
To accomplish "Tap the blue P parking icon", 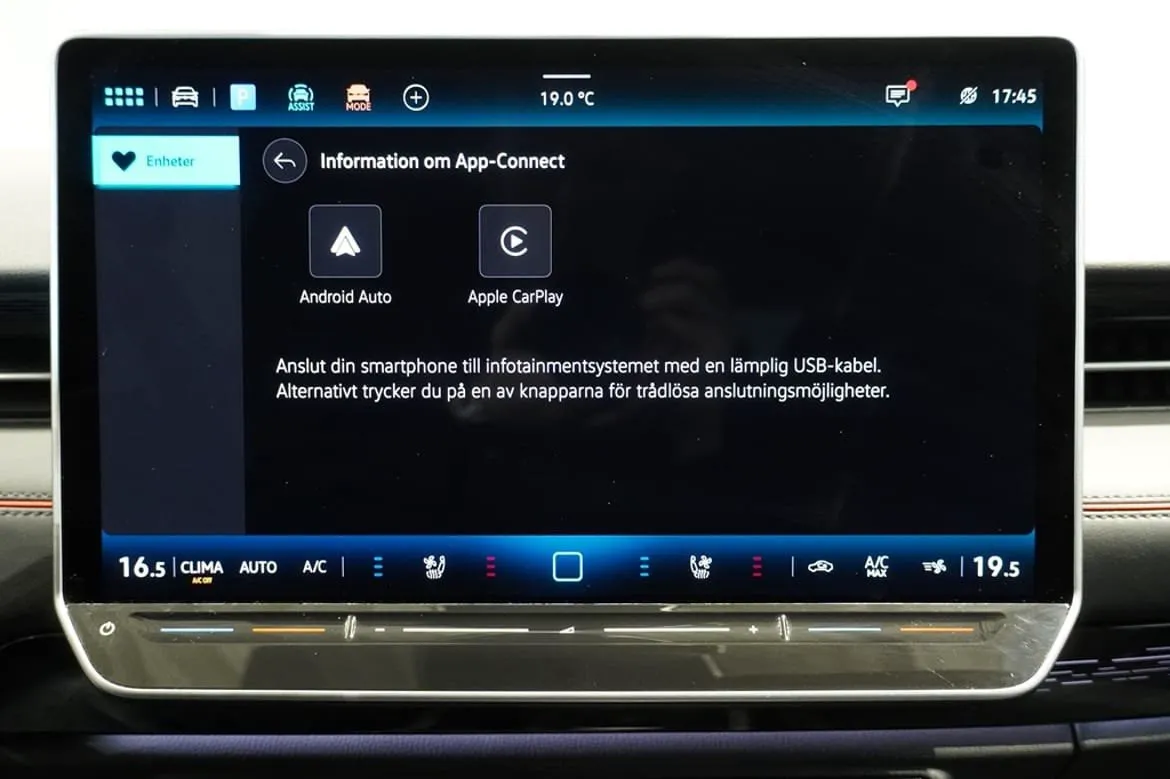I will point(243,98).
